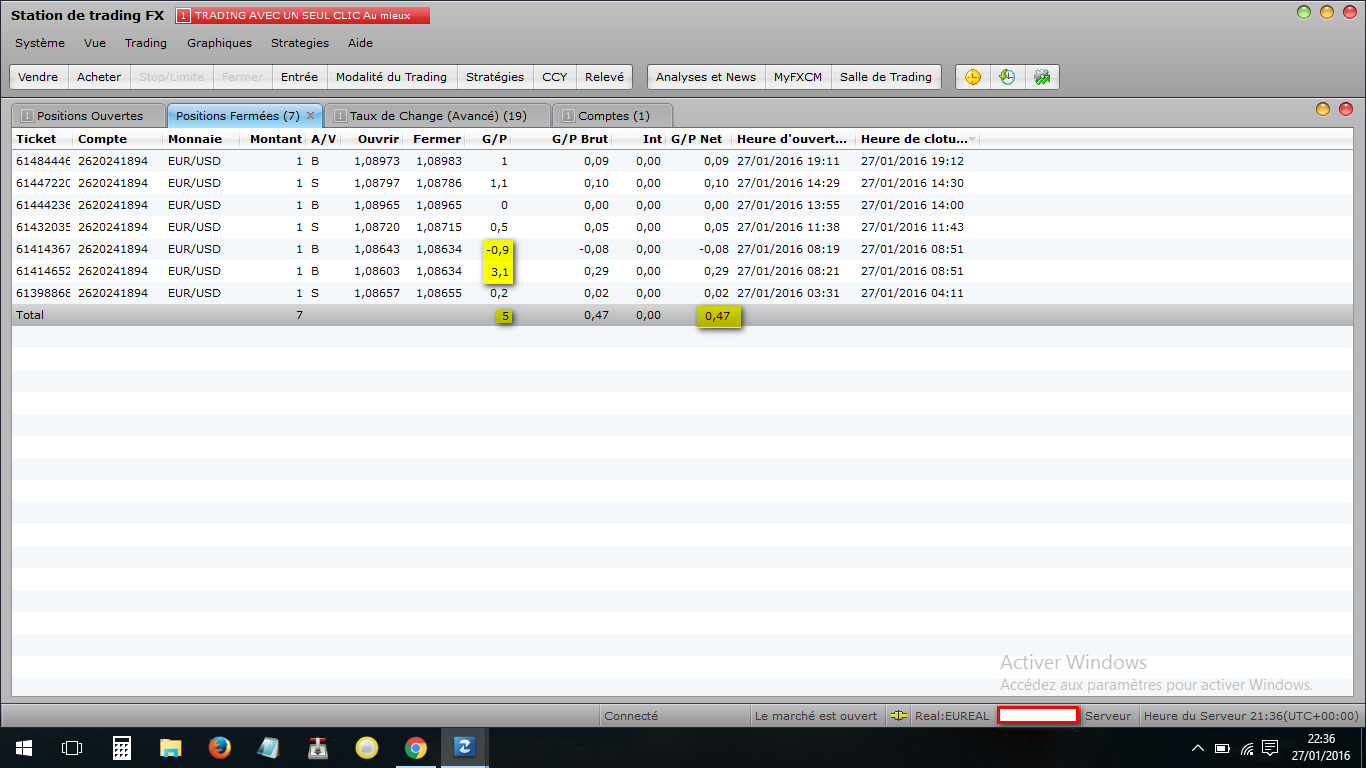Click the blue trading station taskbar icon
The width and height of the screenshot is (1366, 768).
point(465,747)
